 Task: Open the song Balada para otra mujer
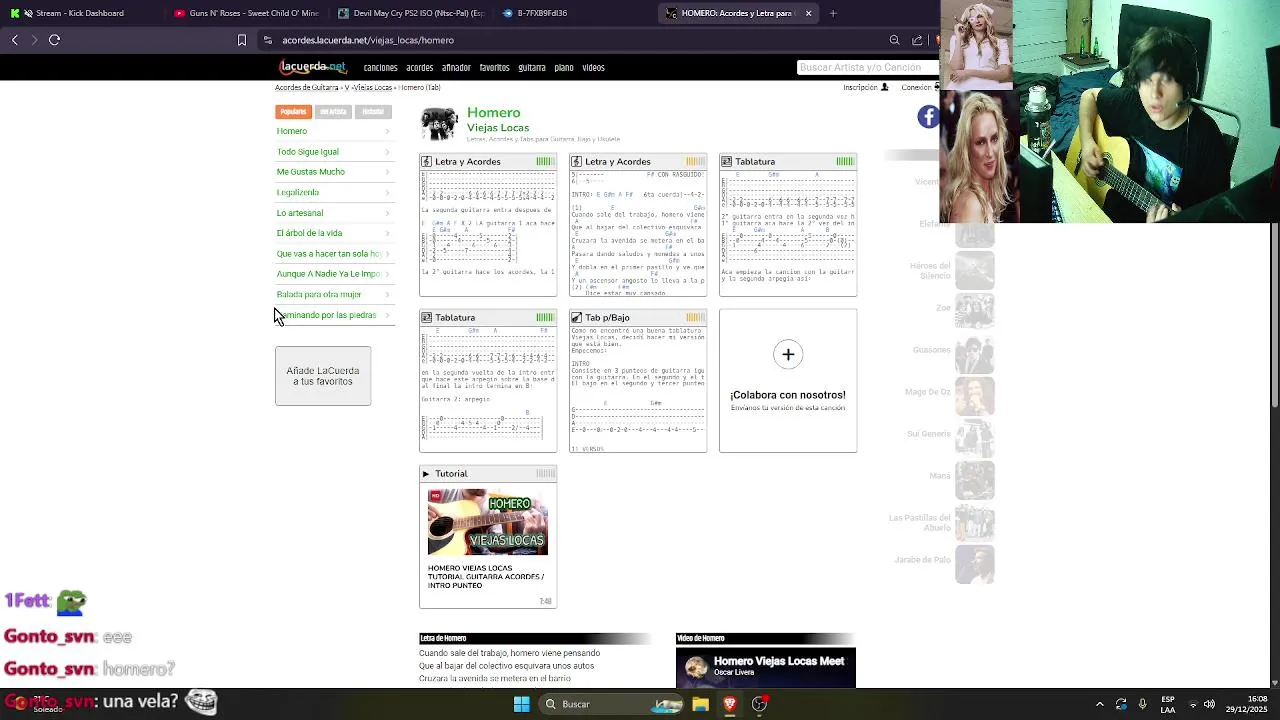(335, 294)
